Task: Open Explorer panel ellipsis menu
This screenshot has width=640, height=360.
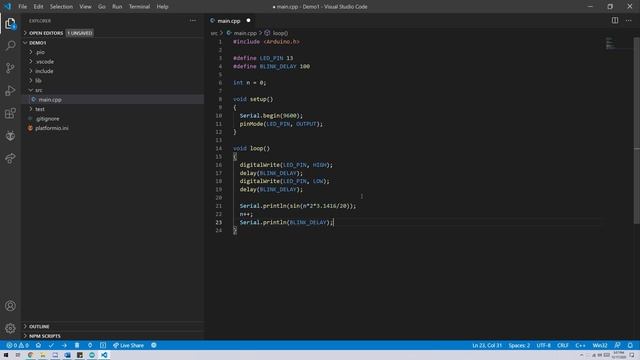Action: coord(193,20)
